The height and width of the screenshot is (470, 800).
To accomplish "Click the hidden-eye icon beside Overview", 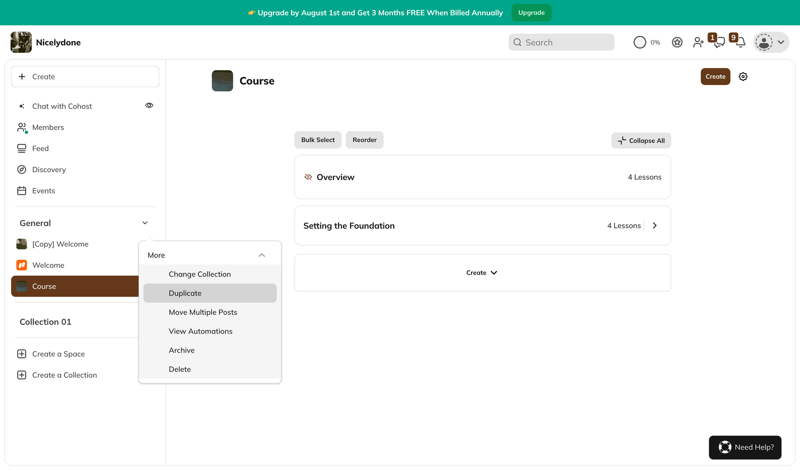I will [308, 177].
